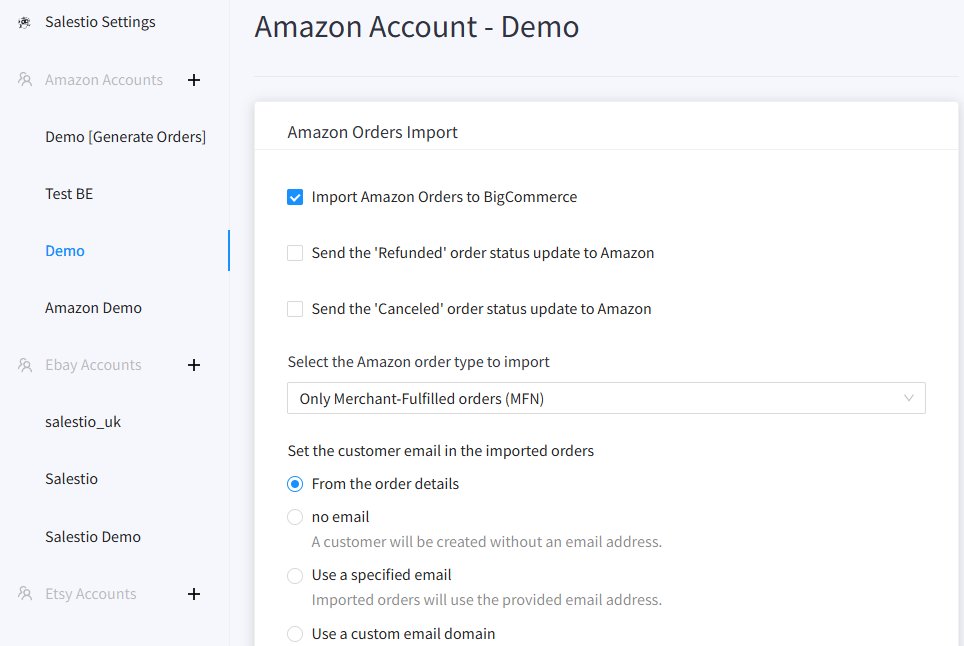Screen dimensions: 964x646
Task: Open Demo [Generate Orders] account
Action: coord(125,137)
